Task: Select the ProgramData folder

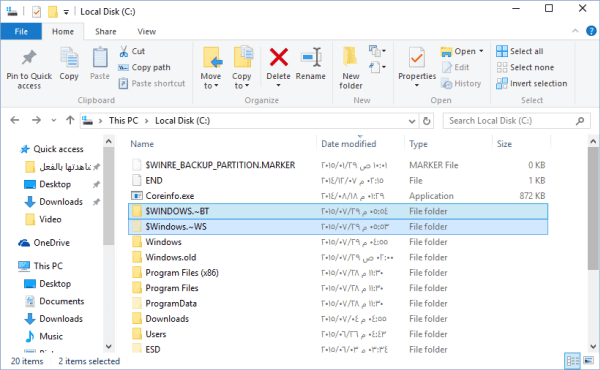Action: [x=338, y=303]
